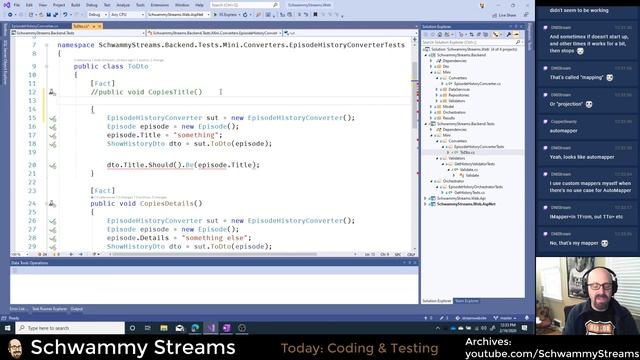Select Validate.cs in Solution Explorer
Image resolution: width=640 pixels, height=360 pixels.
click(x=469, y=169)
